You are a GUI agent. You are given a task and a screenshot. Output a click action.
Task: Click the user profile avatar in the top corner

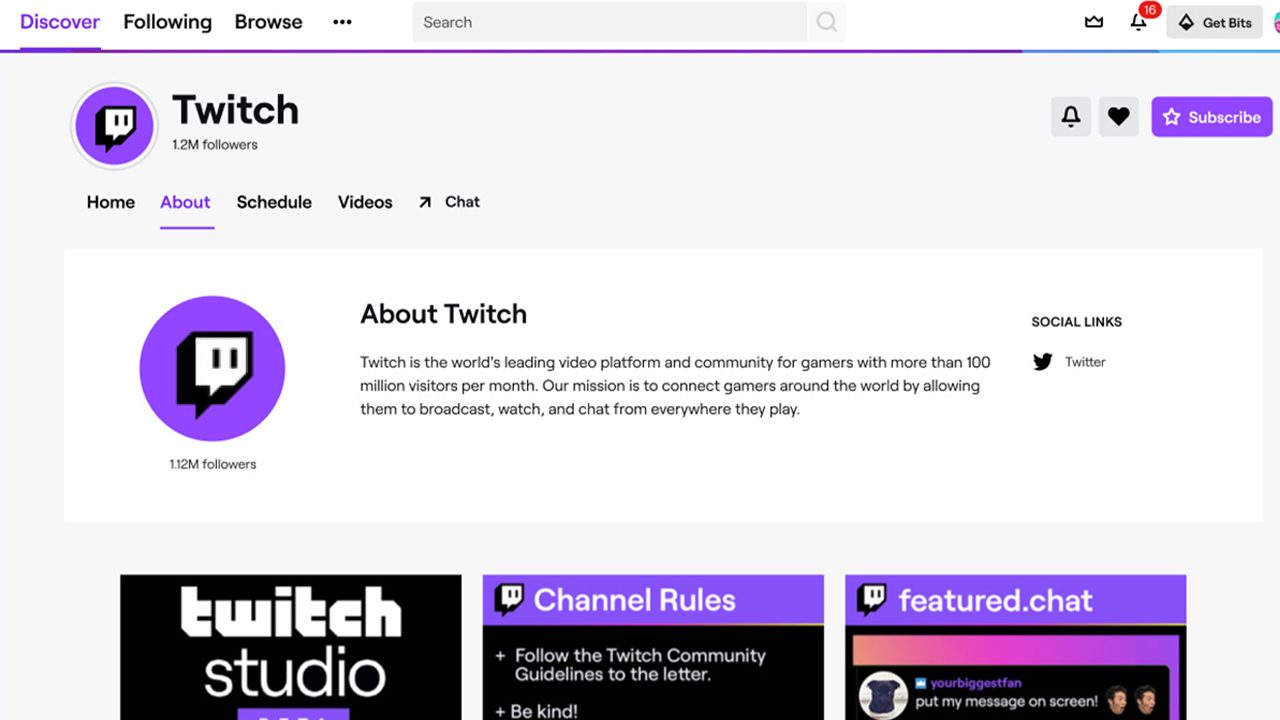1276,22
